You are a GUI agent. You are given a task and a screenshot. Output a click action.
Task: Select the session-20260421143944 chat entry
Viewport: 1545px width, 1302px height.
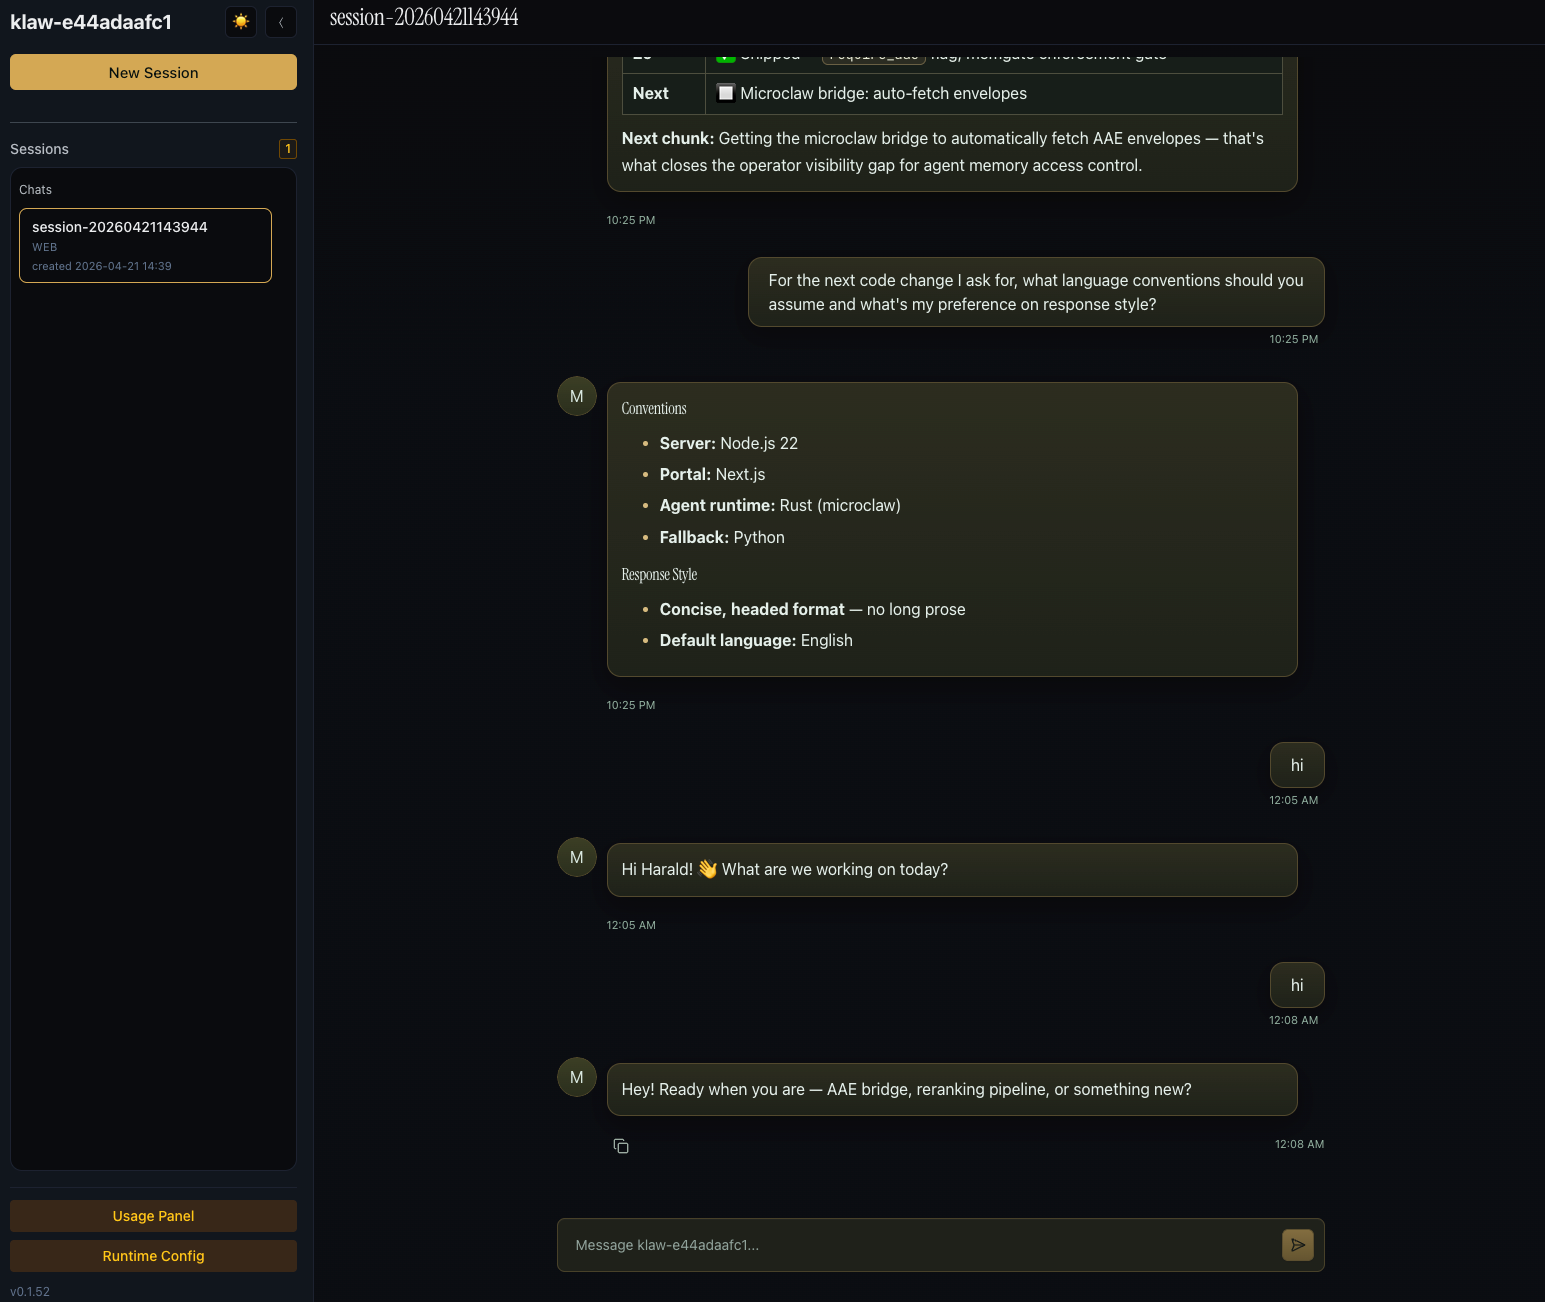pyautogui.click(x=144, y=245)
